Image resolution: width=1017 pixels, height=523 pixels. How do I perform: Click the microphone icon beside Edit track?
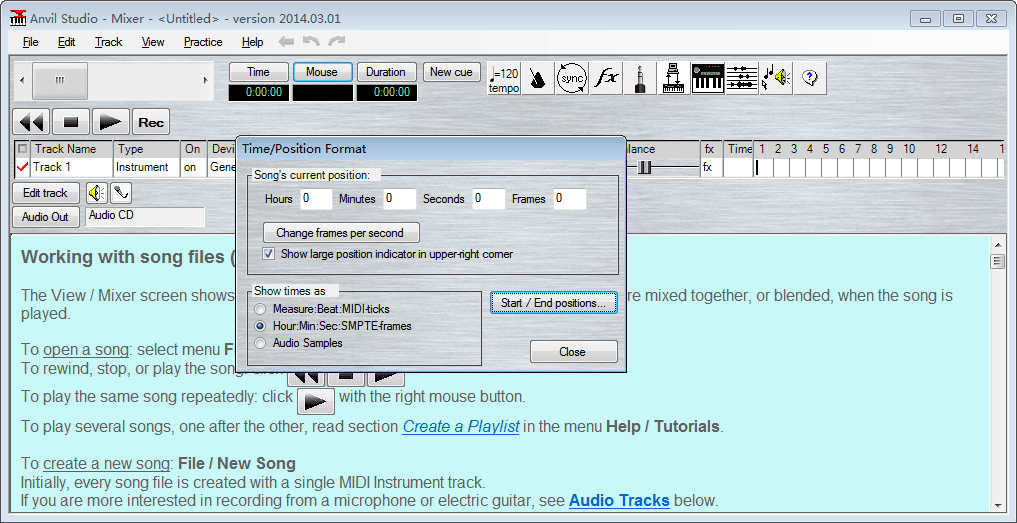(x=120, y=193)
